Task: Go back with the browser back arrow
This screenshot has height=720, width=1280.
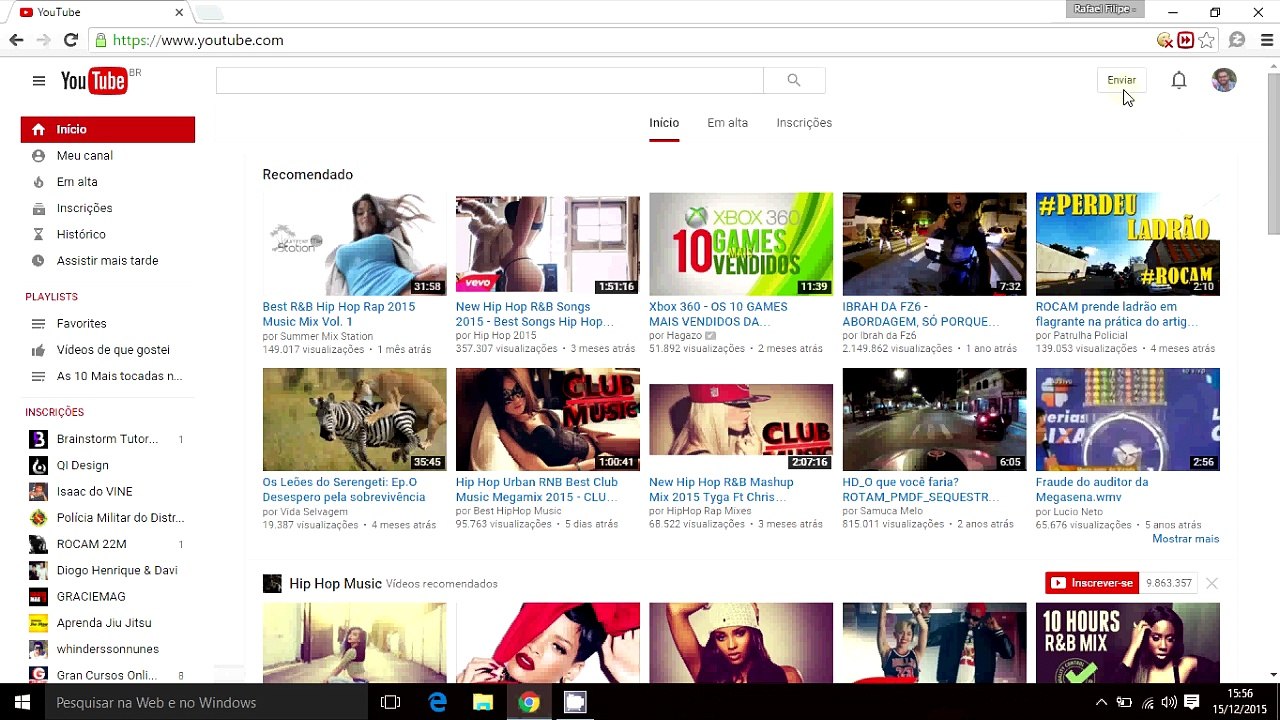Action: pyautogui.click(x=16, y=40)
